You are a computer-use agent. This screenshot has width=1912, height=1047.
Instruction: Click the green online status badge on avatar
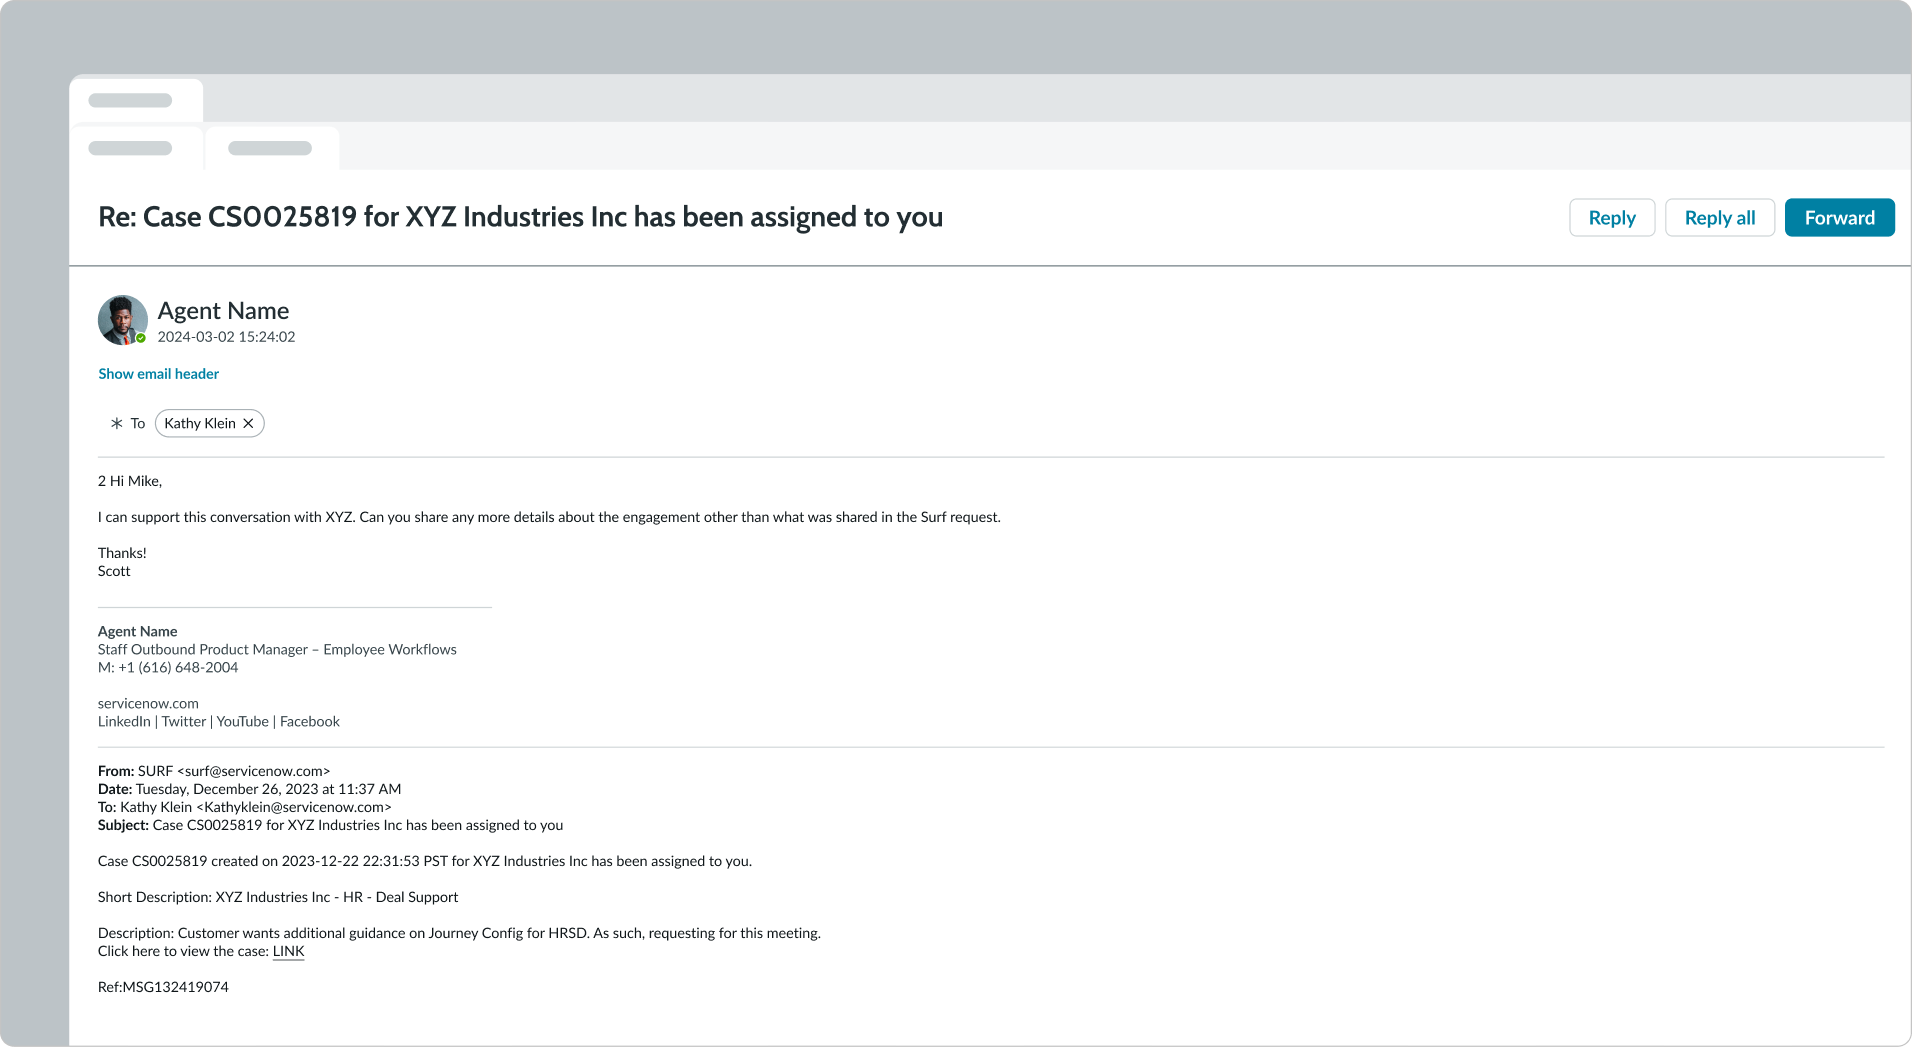point(141,338)
